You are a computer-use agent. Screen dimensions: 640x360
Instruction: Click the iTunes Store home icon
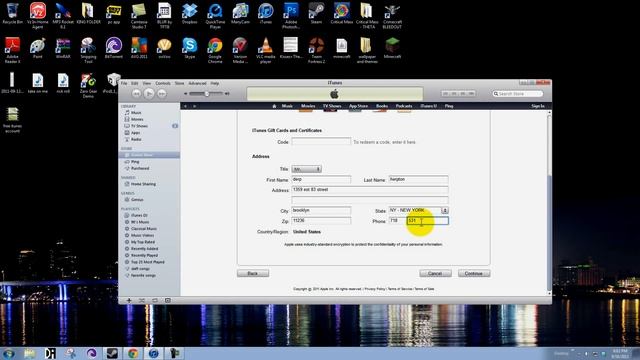tap(274, 106)
